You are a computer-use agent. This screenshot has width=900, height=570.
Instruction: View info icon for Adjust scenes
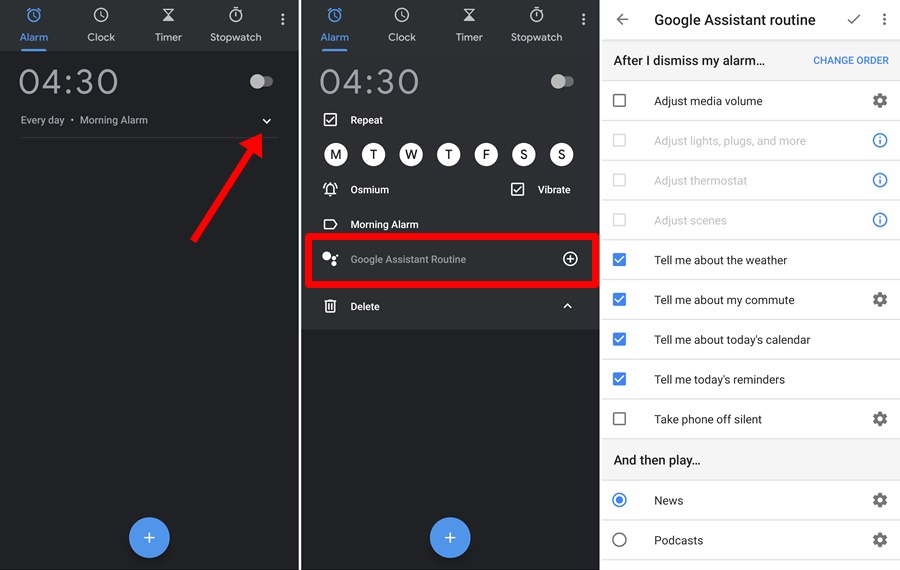(879, 220)
